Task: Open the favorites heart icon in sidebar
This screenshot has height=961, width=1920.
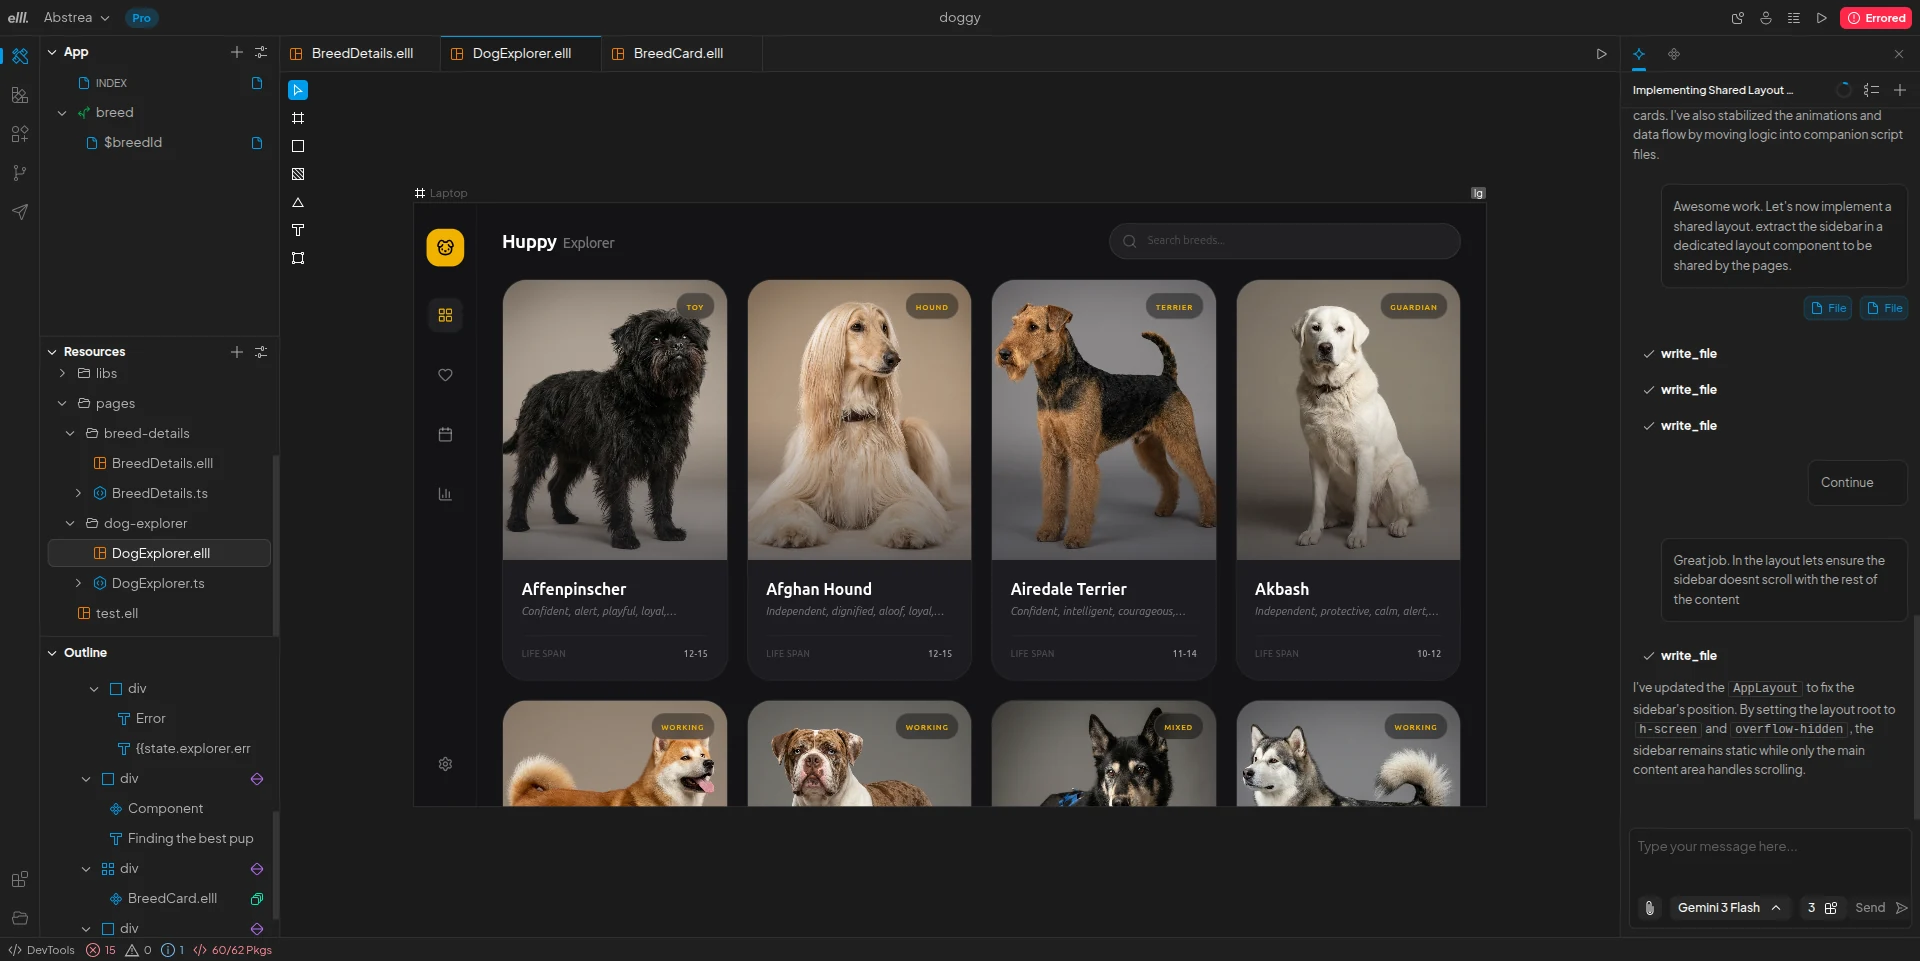Action: pyautogui.click(x=445, y=375)
